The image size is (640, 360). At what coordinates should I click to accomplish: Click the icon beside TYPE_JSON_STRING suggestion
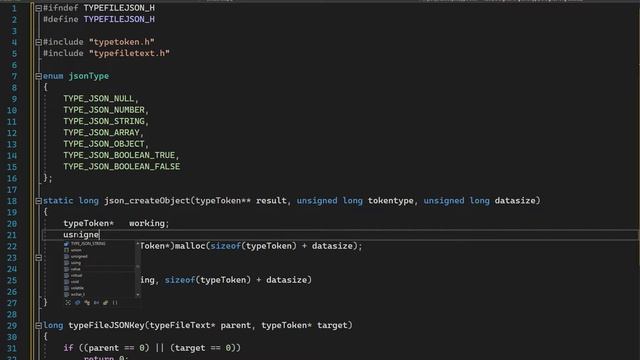(x=66, y=244)
